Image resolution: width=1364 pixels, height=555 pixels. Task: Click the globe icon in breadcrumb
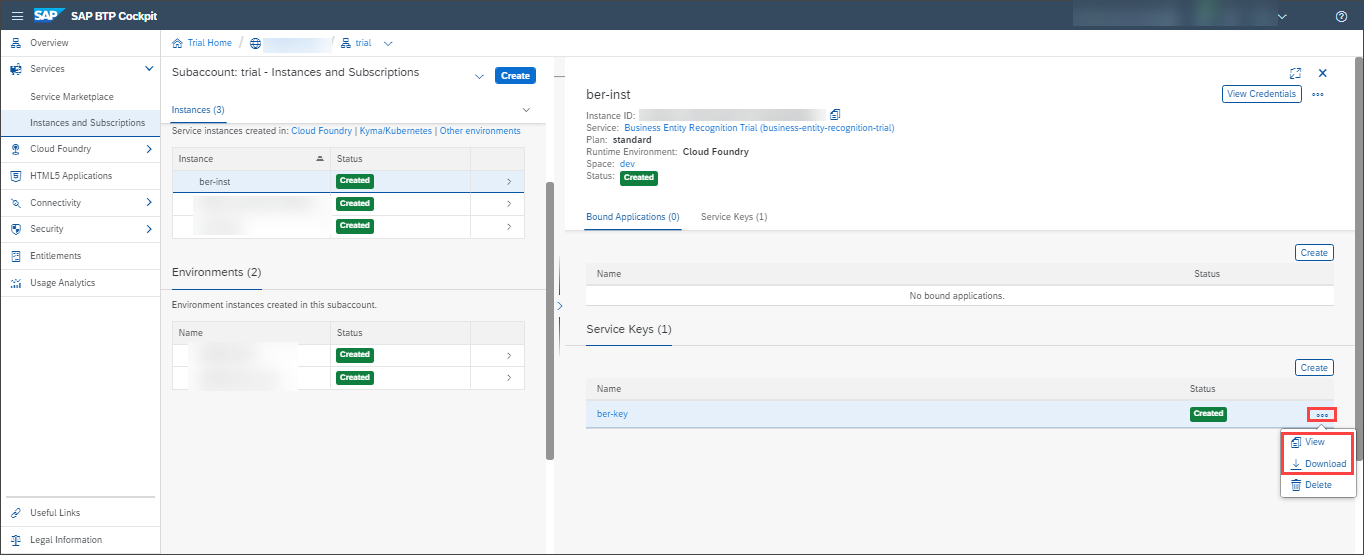[x=255, y=43]
